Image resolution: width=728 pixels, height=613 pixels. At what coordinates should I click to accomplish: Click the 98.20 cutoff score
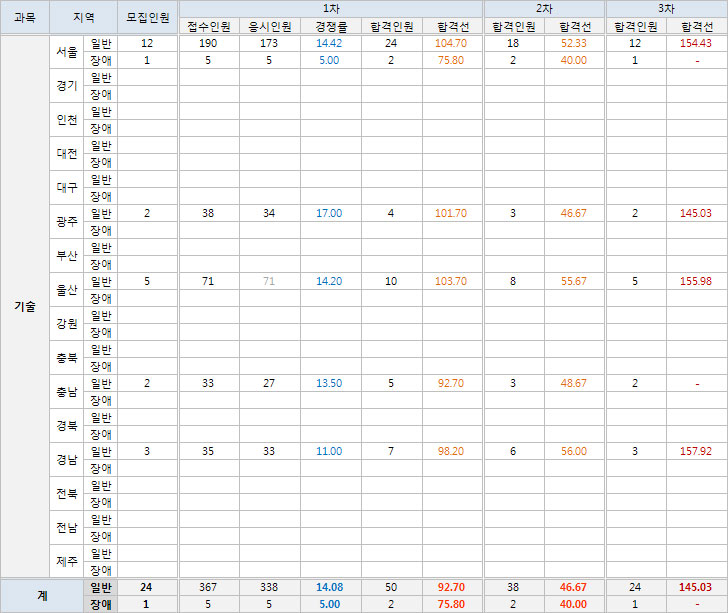(x=451, y=451)
